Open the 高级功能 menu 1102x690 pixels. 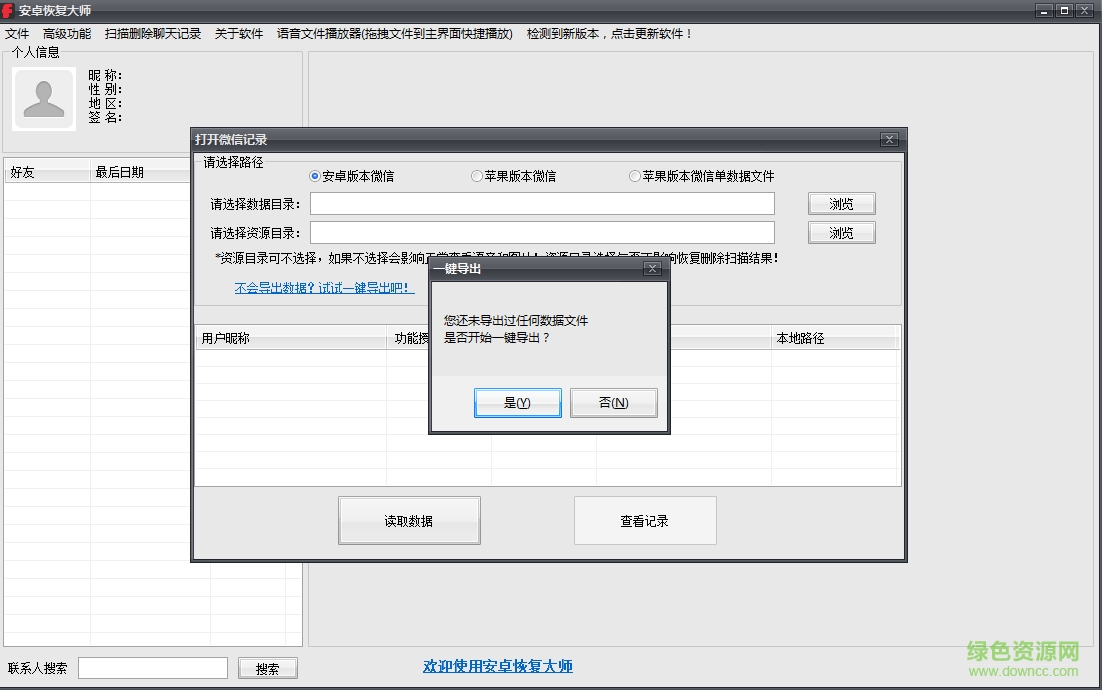[x=66, y=32]
